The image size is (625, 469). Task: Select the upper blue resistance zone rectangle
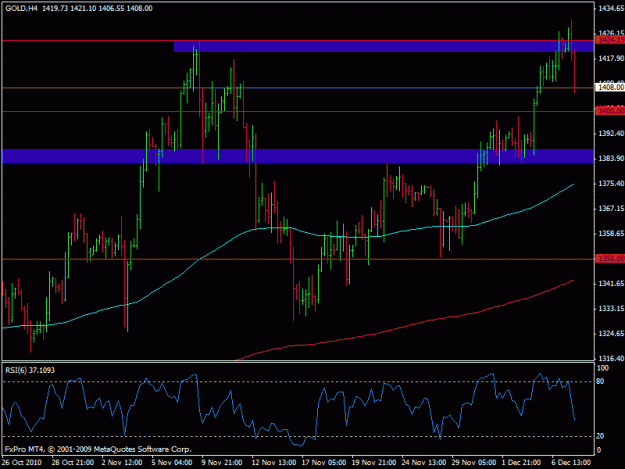[384, 46]
